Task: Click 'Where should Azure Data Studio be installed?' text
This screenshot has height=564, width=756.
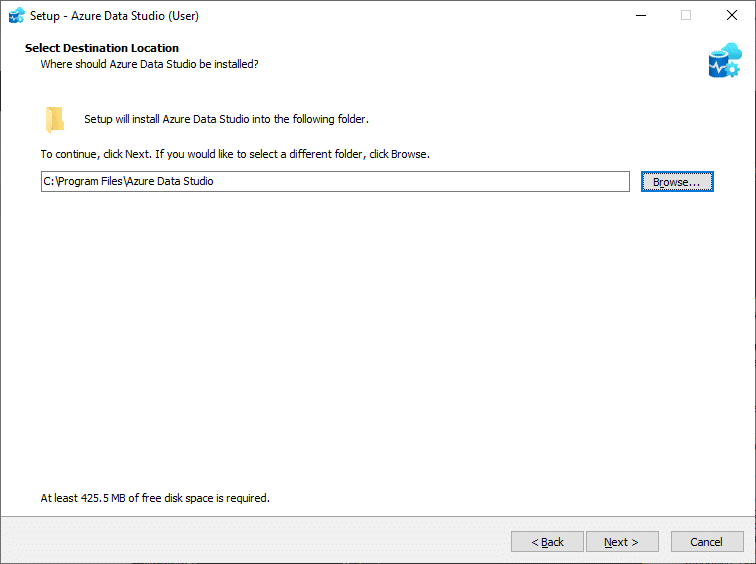Action: [x=149, y=64]
